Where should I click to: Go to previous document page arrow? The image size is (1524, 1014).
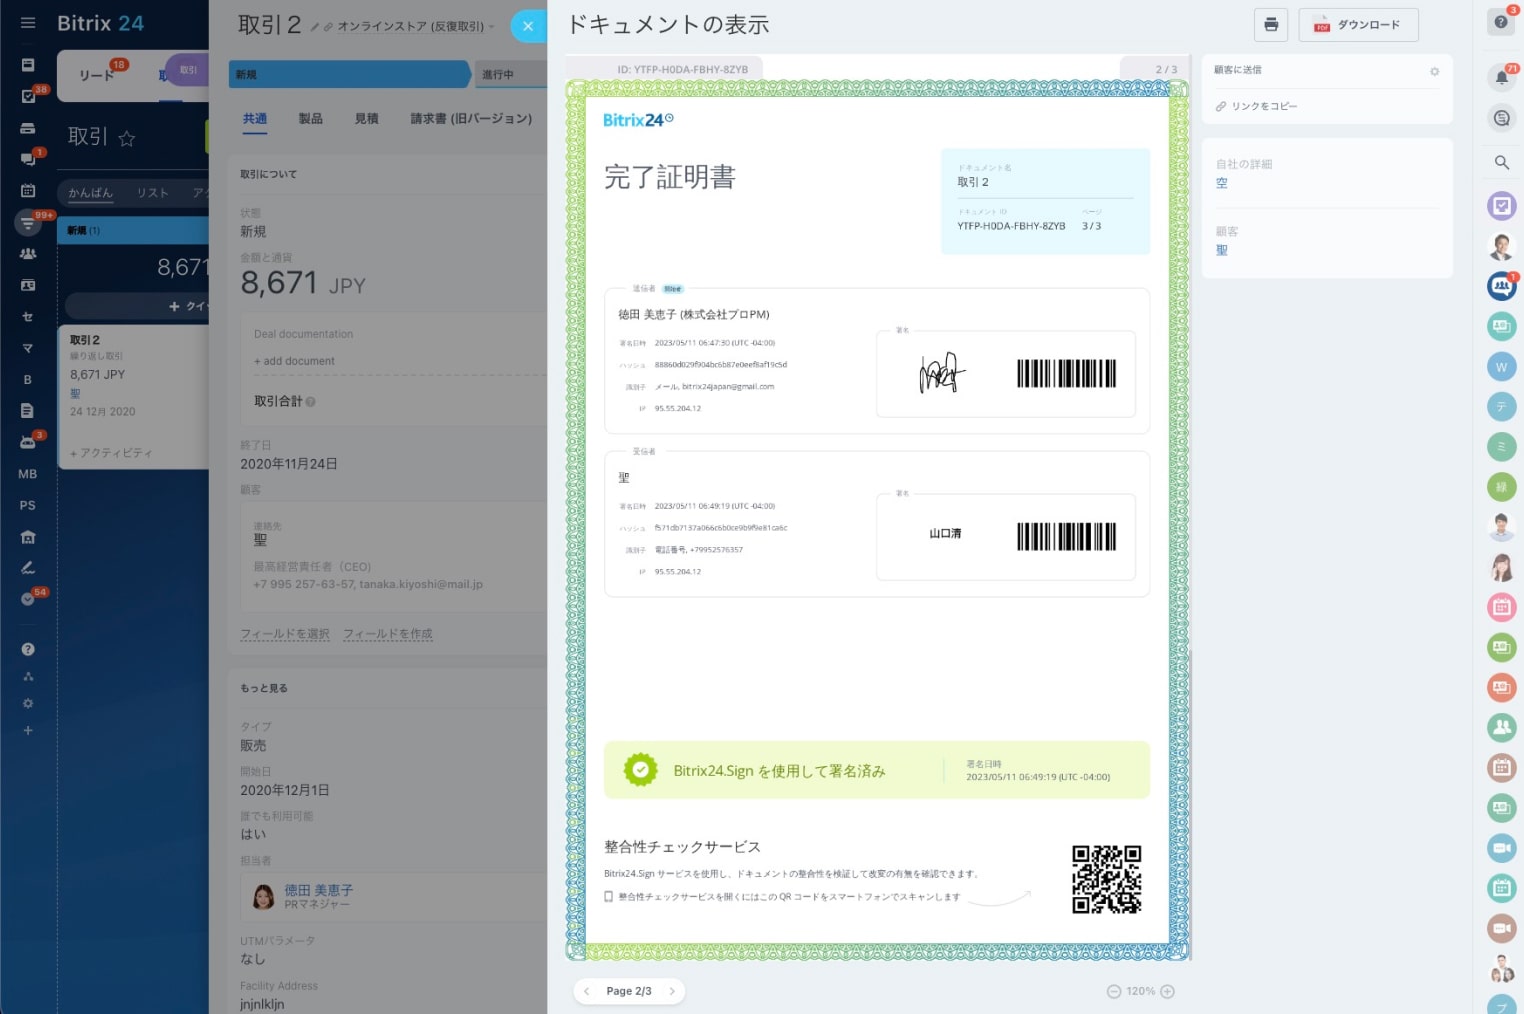click(587, 991)
